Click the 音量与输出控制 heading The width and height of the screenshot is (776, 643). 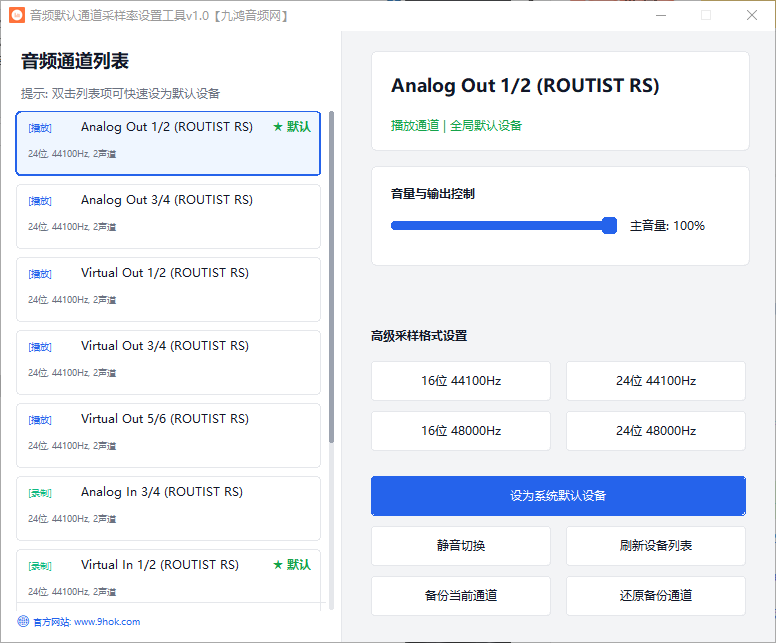pos(433,194)
